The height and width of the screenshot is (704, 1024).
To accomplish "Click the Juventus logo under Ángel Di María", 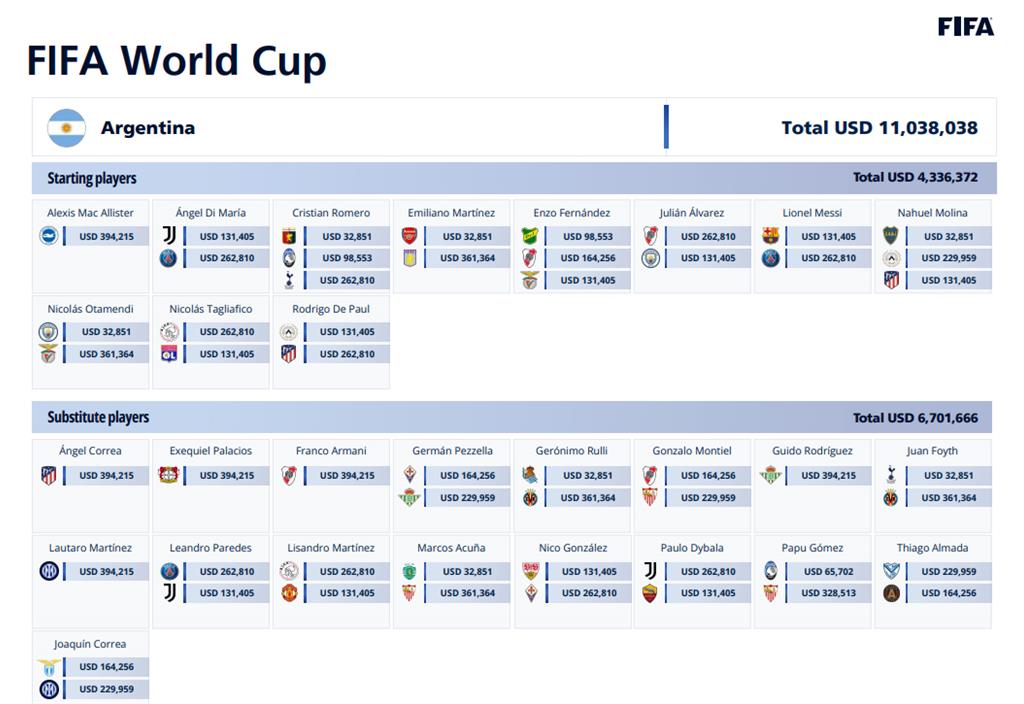I will [x=169, y=236].
